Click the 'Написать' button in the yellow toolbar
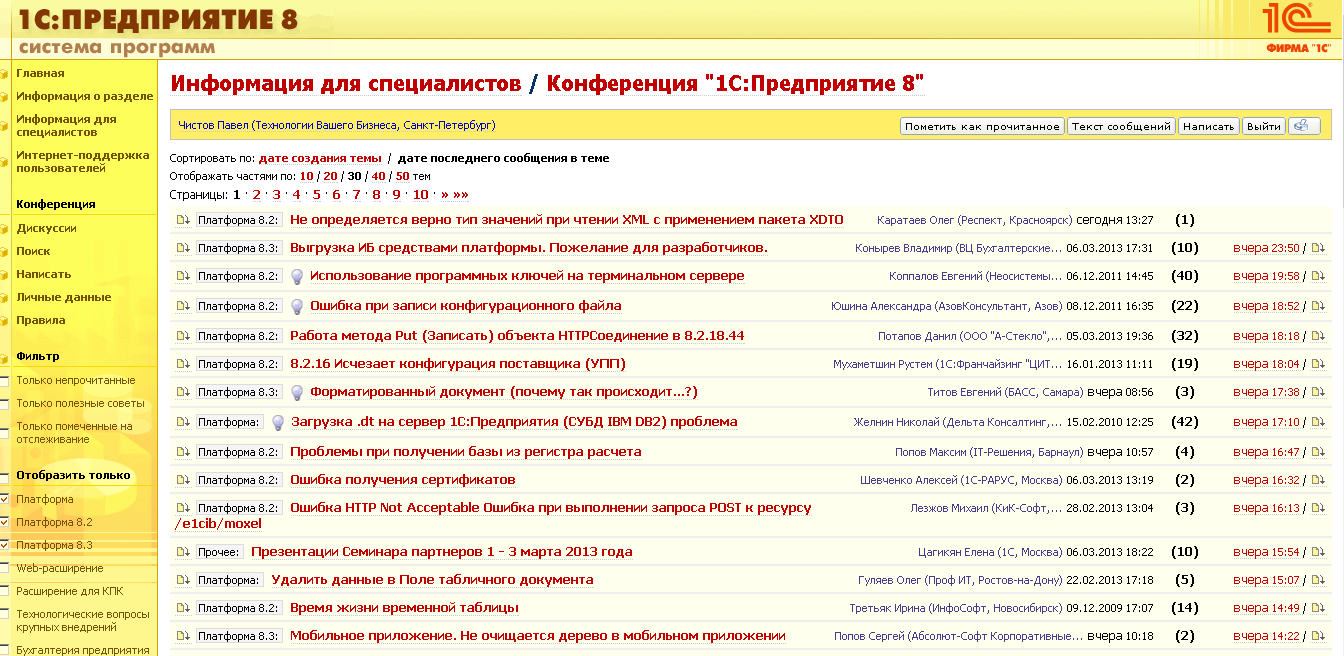Viewport: 1344px width, 656px height. click(1208, 126)
